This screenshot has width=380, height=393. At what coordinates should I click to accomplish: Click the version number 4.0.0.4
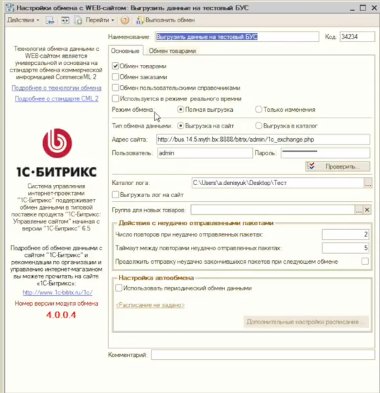tap(61, 315)
